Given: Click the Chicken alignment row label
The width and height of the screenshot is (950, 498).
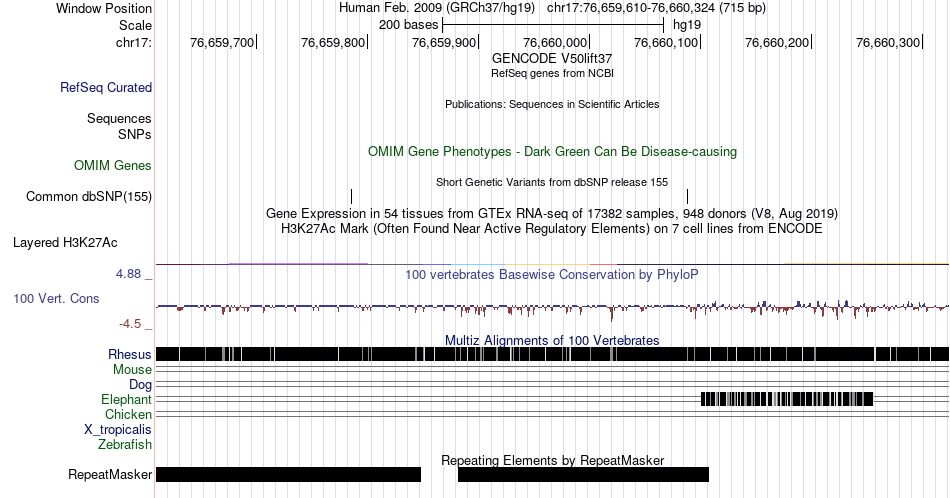Looking at the screenshot, I should (x=128, y=414).
